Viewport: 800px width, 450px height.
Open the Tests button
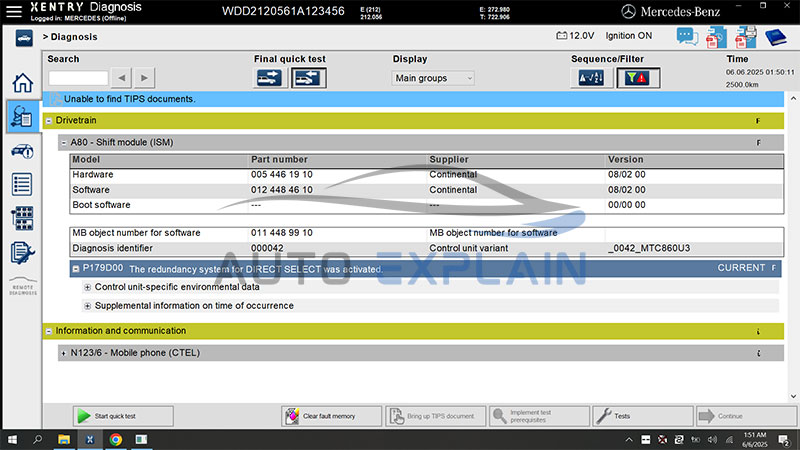pyautogui.click(x=643, y=416)
